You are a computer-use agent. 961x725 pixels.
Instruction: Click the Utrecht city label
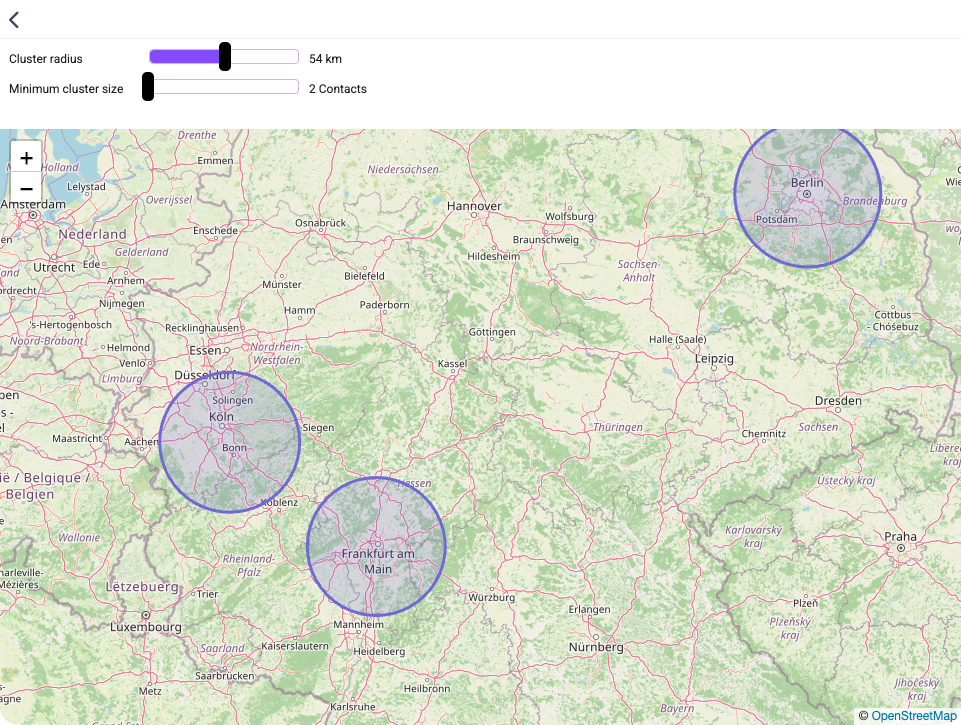pos(54,267)
